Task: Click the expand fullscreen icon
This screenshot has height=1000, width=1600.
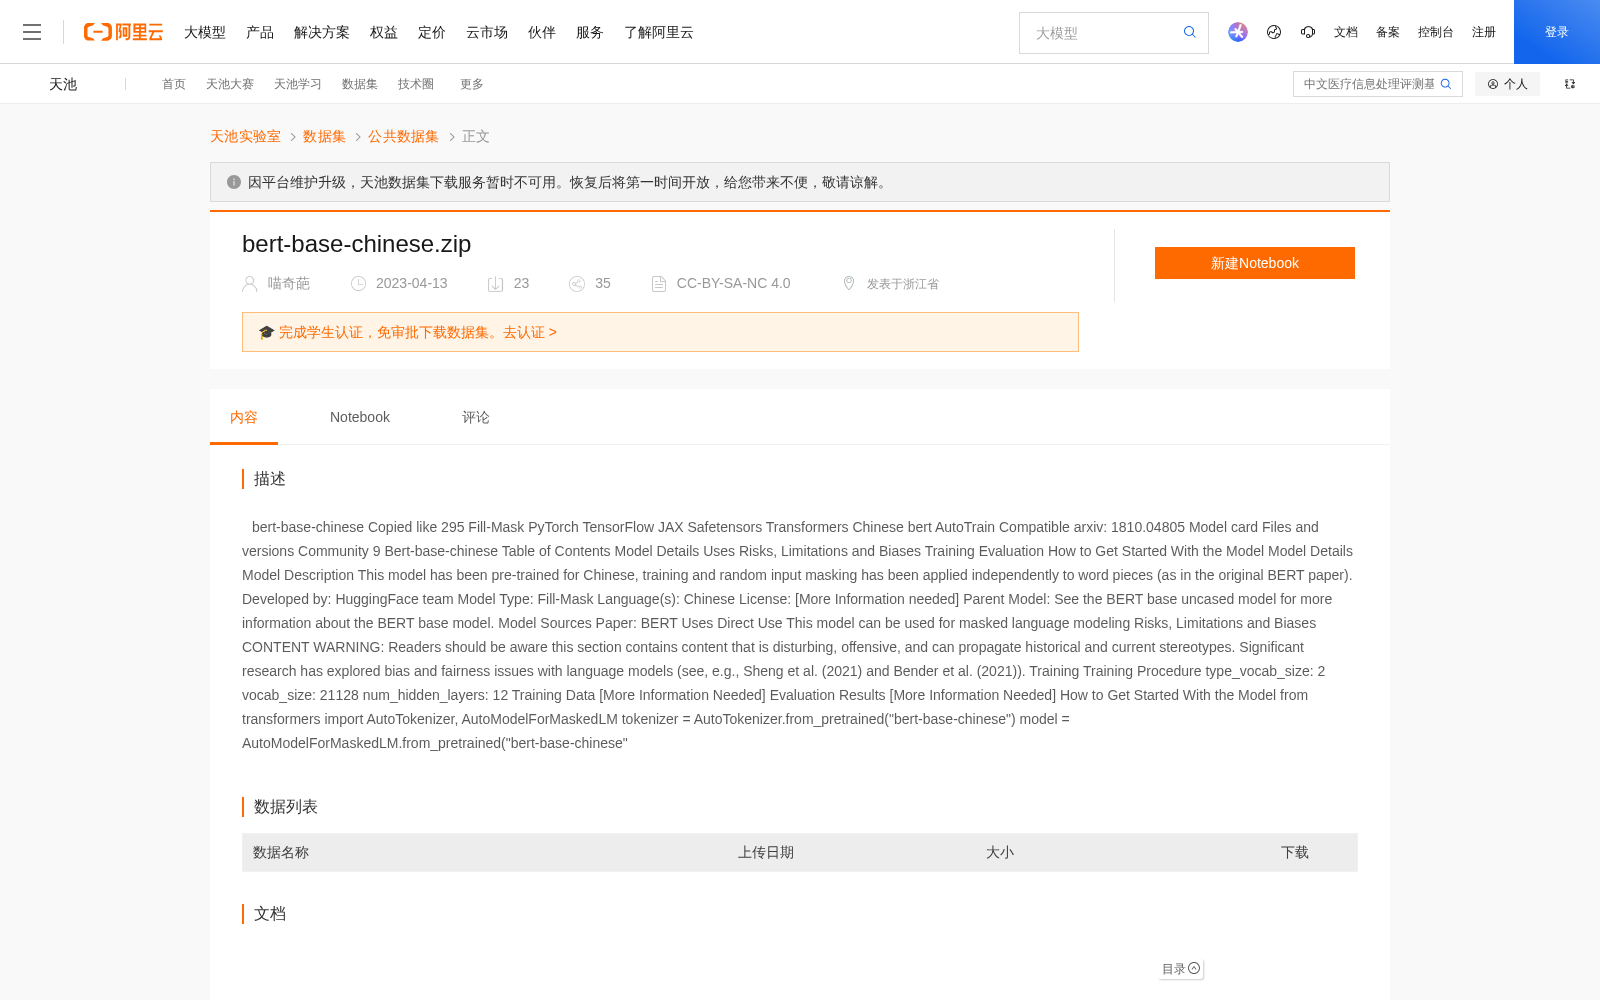Action: 1570,84
